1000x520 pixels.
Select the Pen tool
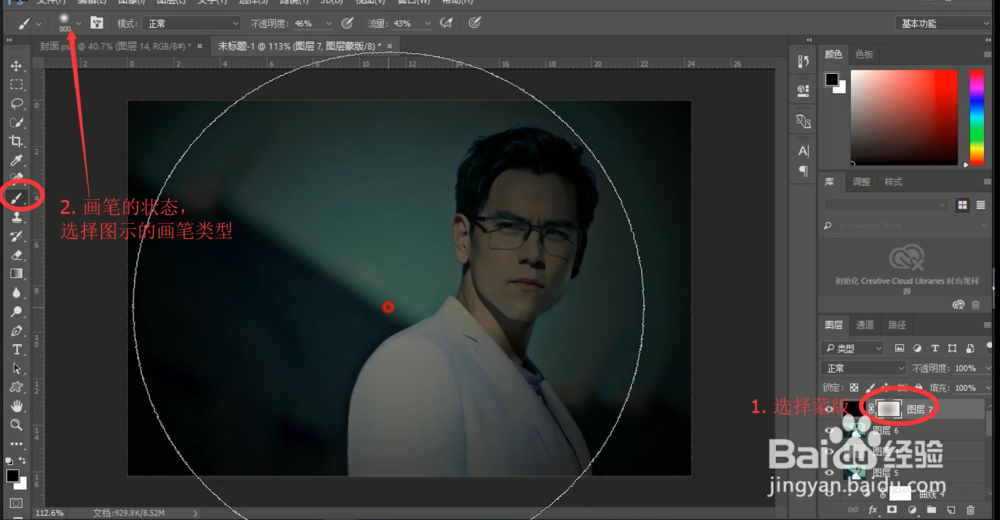[x=17, y=331]
